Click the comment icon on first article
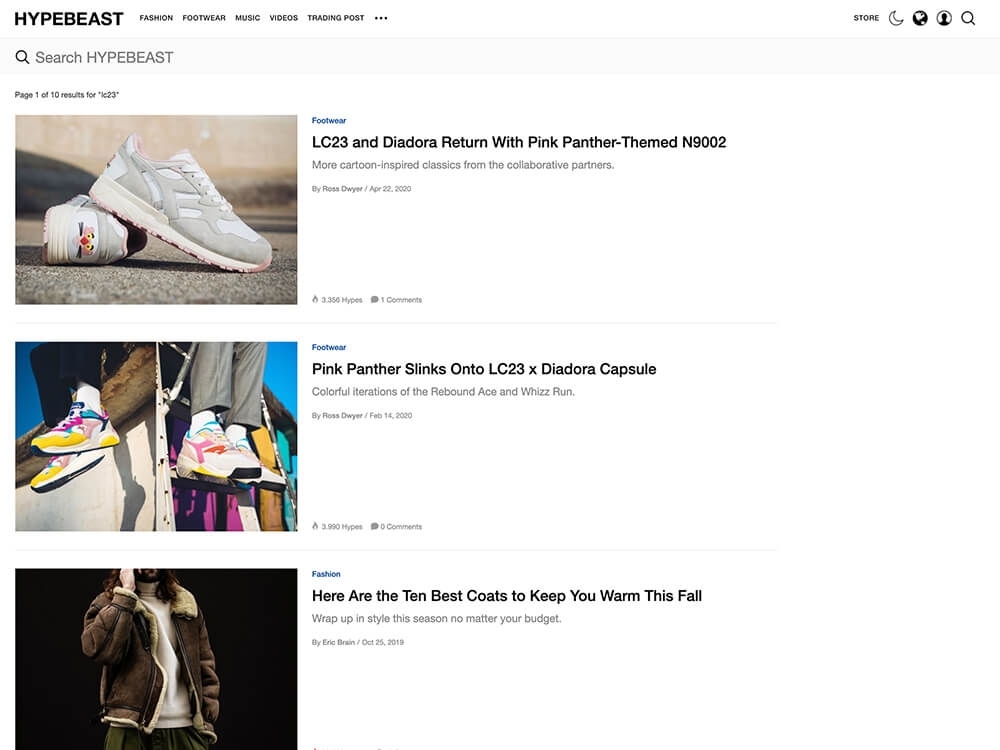The height and width of the screenshot is (750, 1000). (x=375, y=299)
